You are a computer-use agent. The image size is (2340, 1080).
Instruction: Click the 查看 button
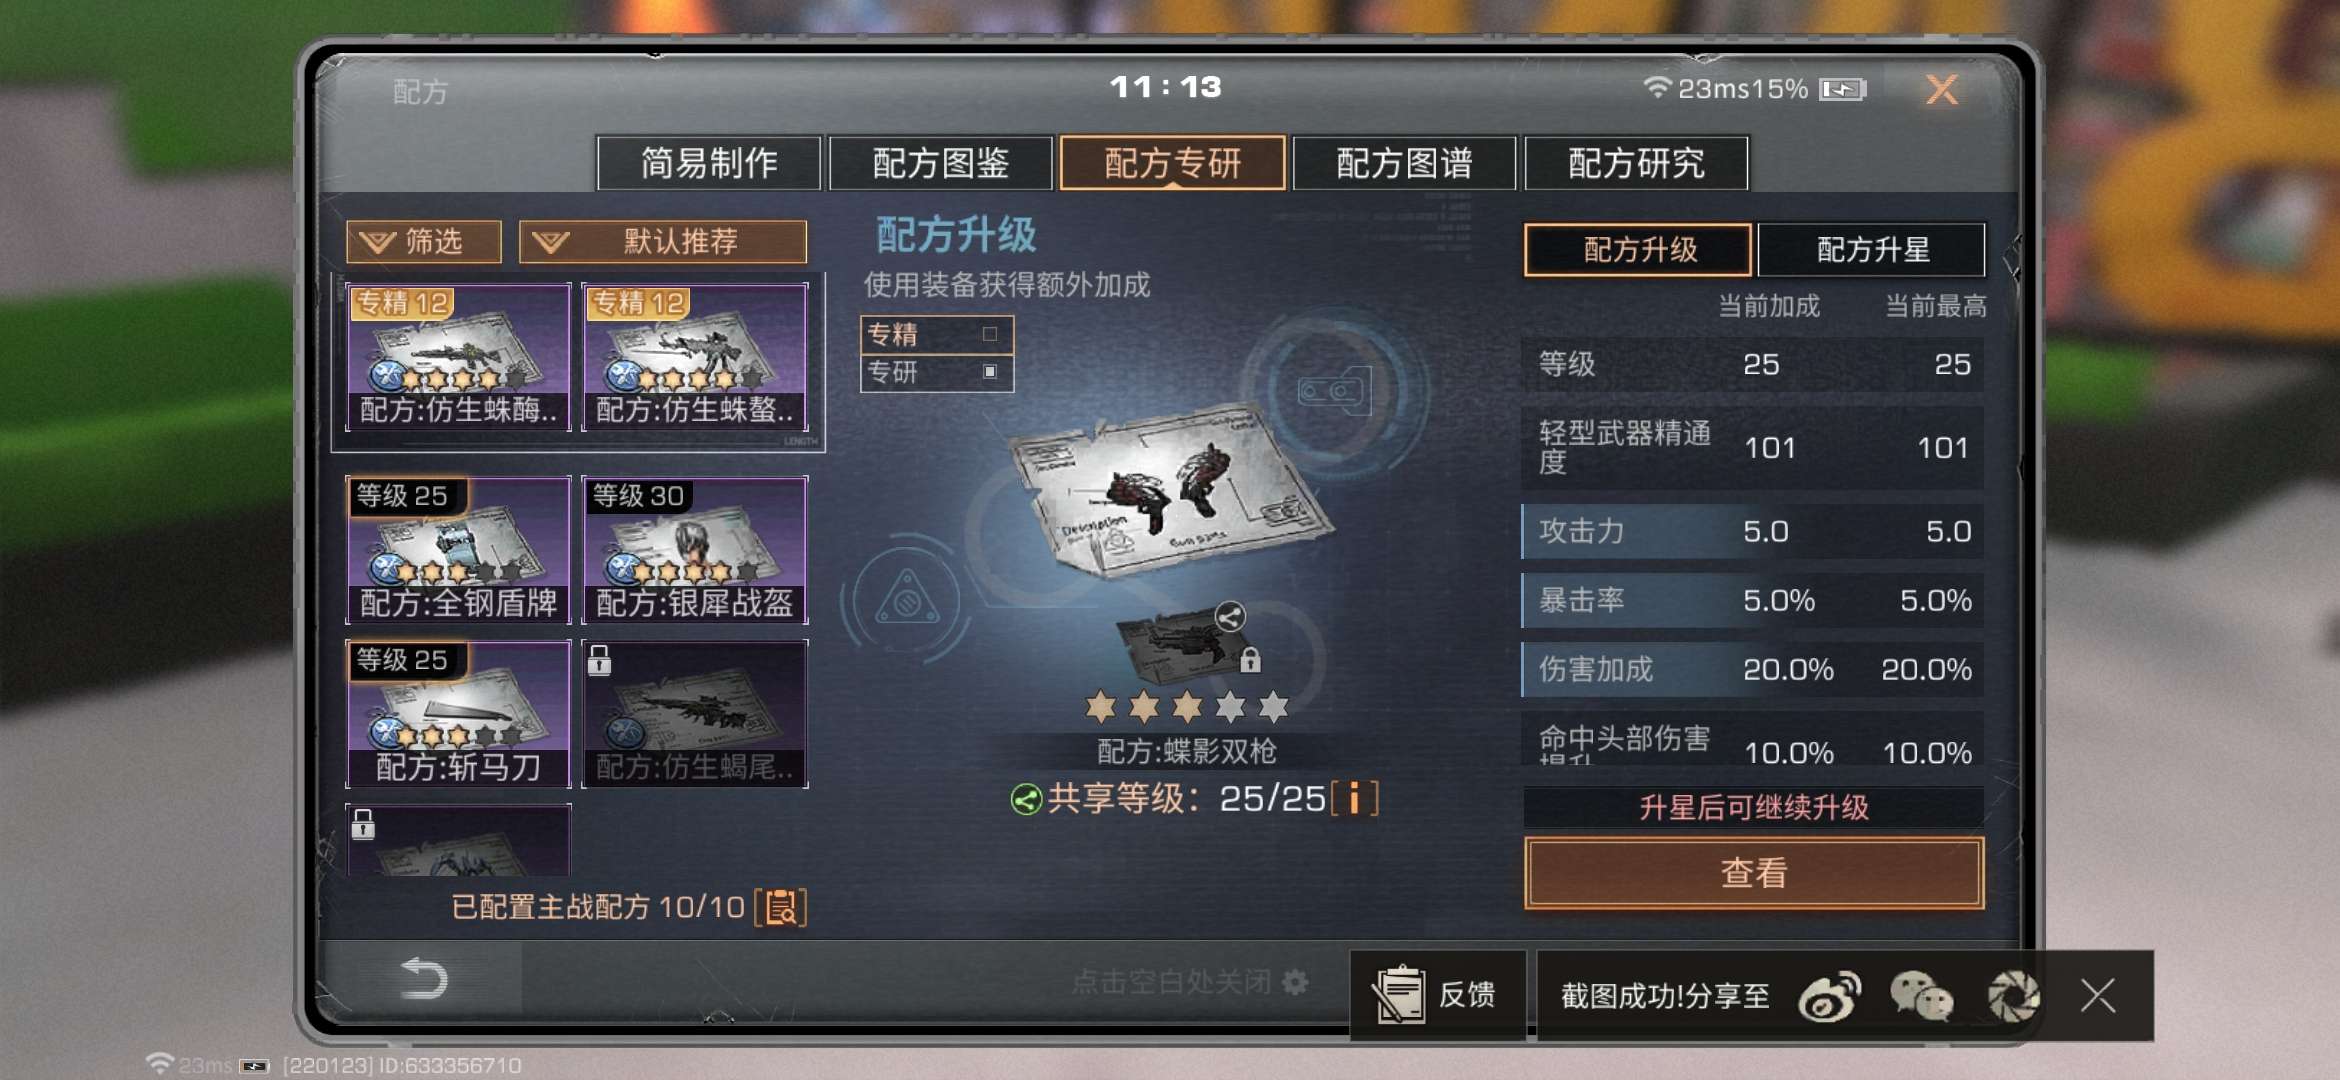(x=1754, y=873)
